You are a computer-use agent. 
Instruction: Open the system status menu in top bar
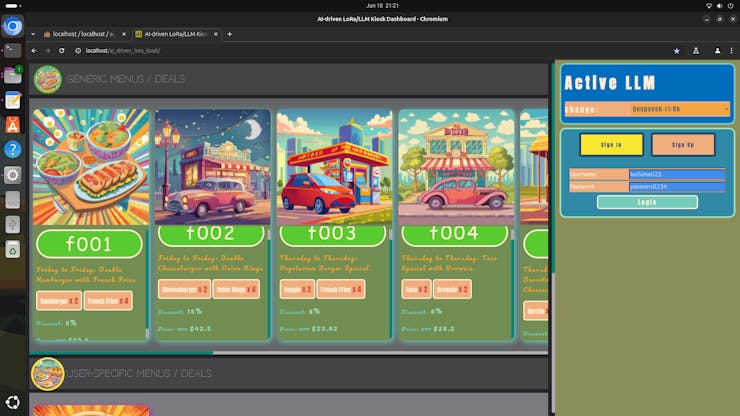coord(720,6)
